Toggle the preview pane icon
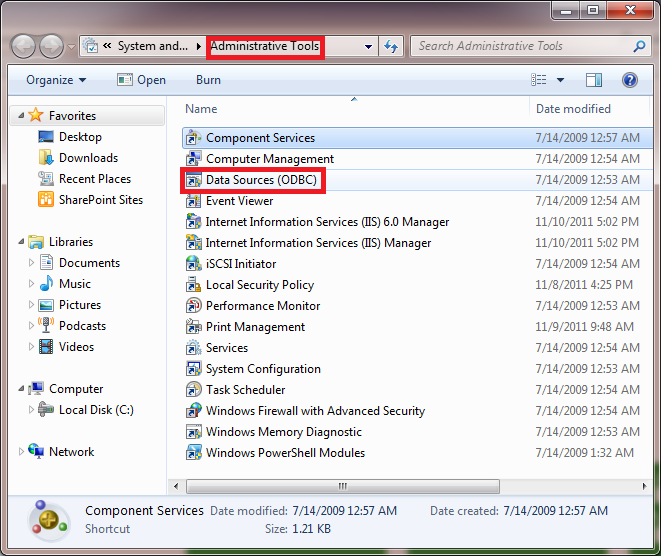 594,80
